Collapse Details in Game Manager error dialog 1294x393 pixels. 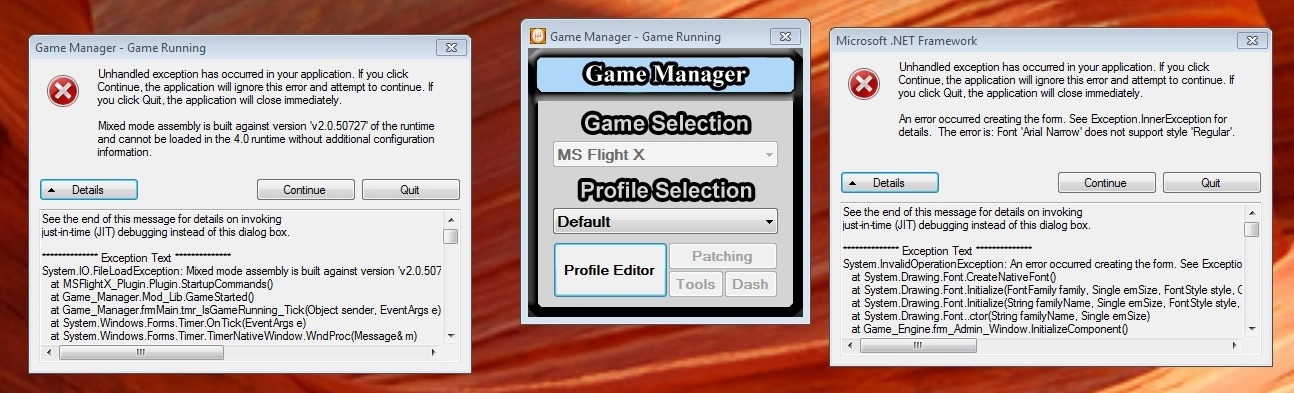(89, 189)
